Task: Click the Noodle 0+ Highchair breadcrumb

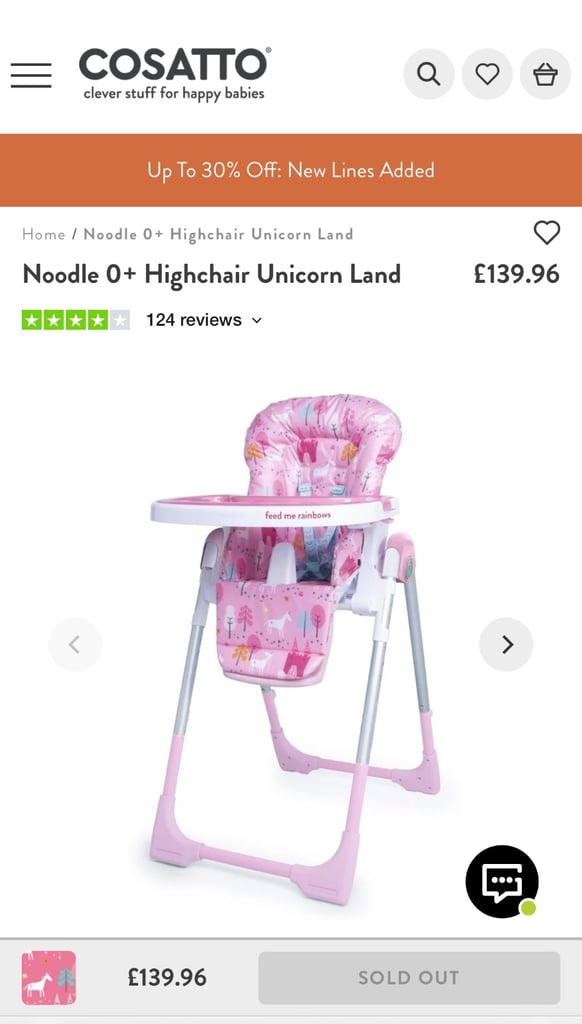Action: [x=218, y=234]
